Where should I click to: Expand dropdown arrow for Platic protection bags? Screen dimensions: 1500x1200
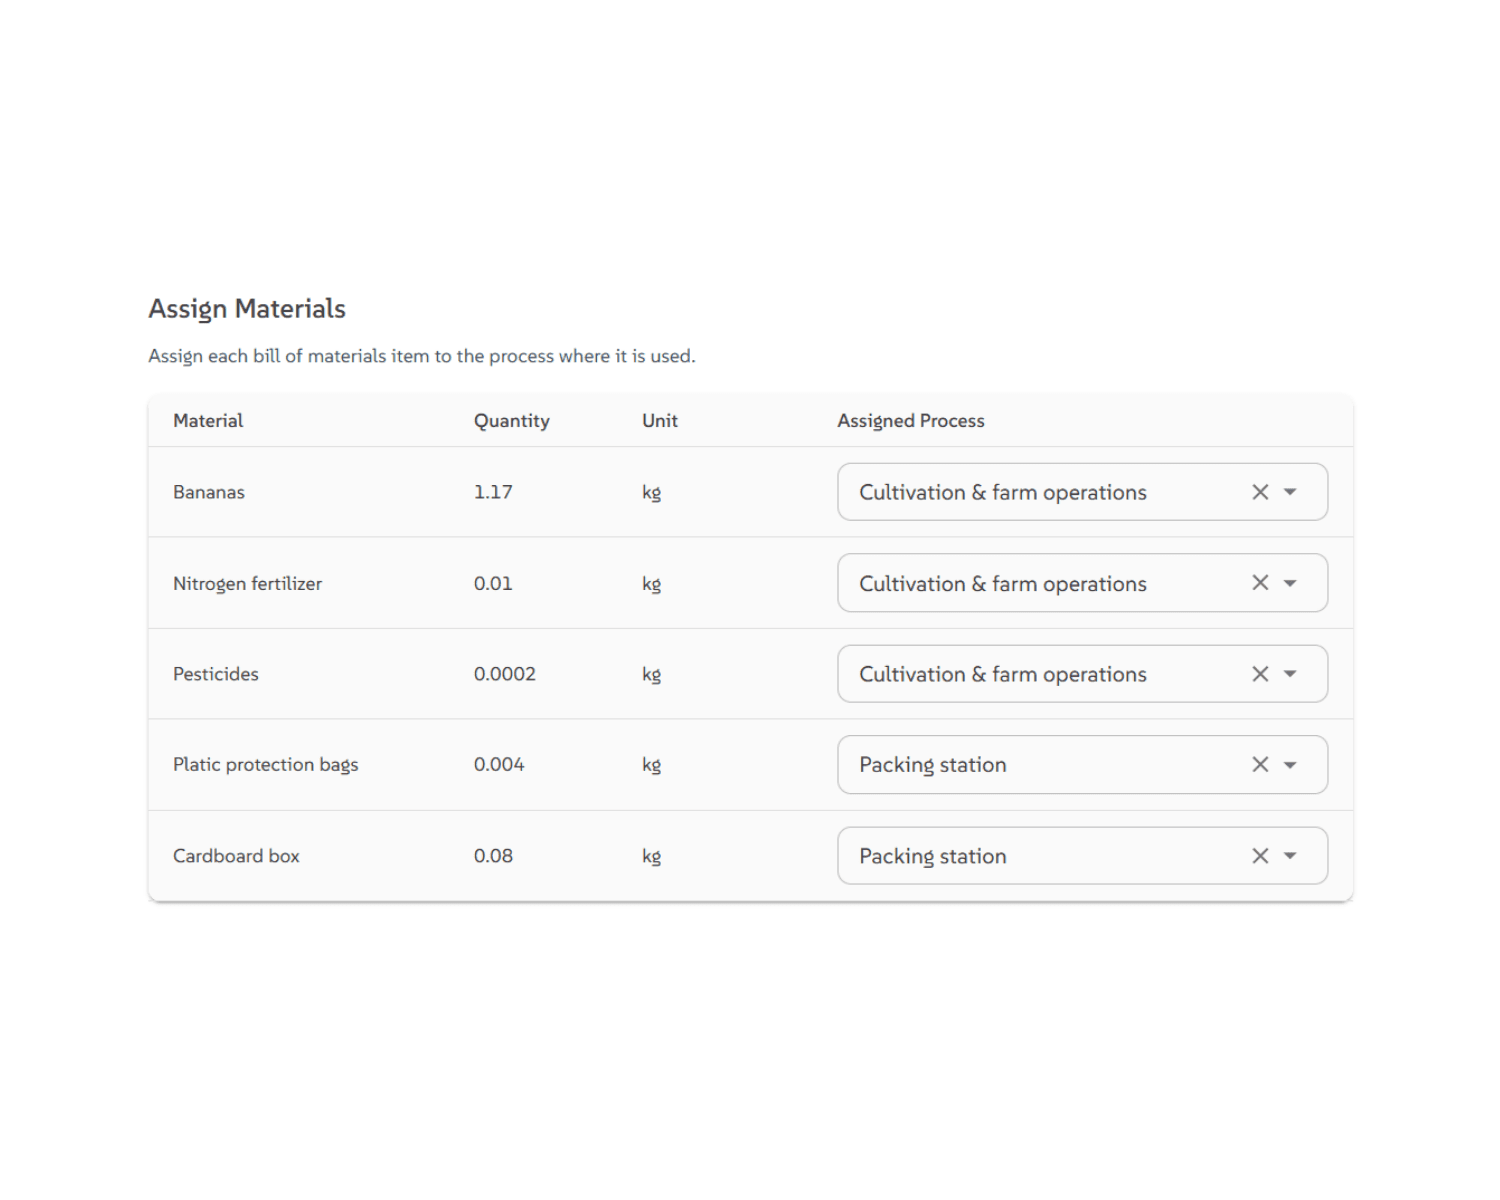[1290, 765]
